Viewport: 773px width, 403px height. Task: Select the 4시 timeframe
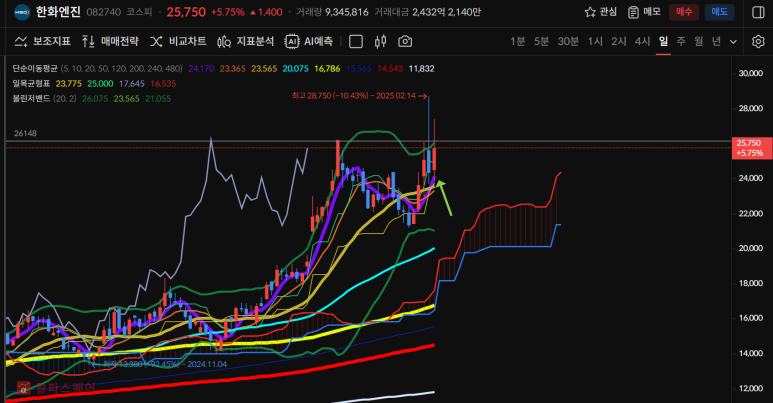[x=642, y=41]
